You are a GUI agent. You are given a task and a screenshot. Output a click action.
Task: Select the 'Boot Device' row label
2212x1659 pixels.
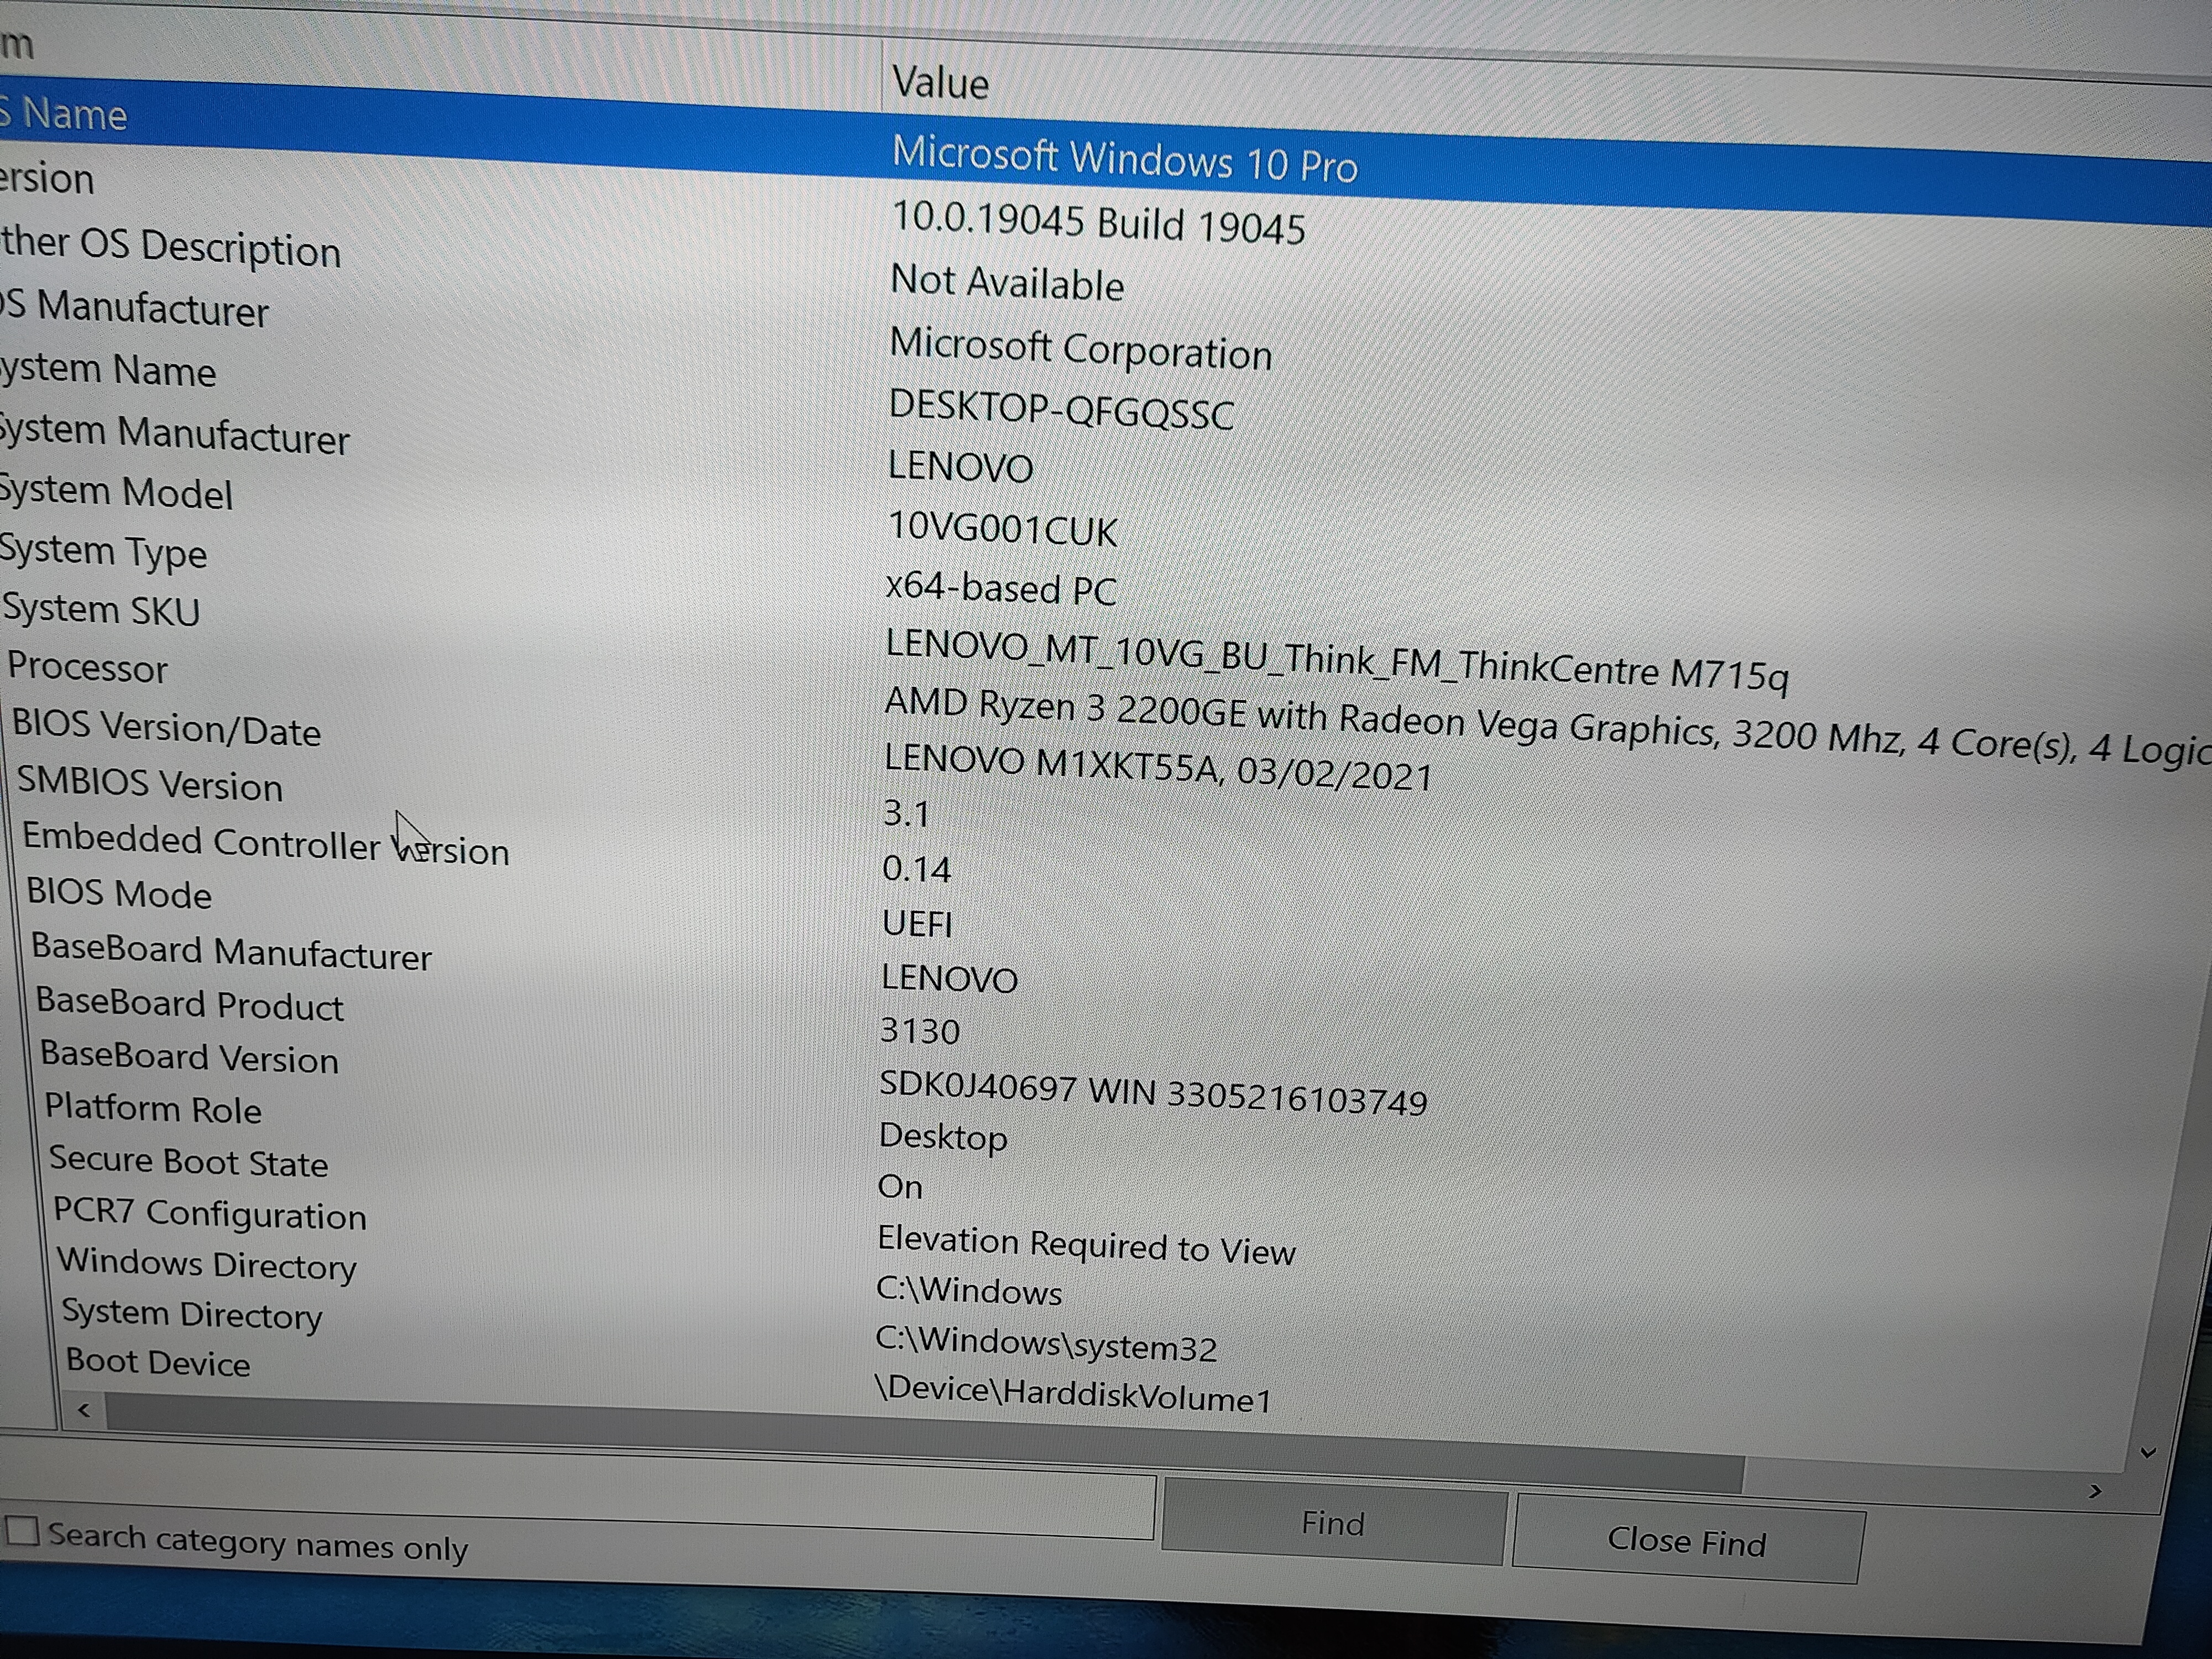(158, 1362)
